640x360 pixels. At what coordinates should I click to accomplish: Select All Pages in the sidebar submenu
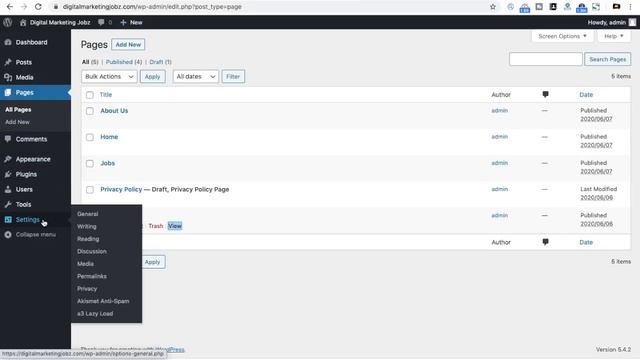[18, 109]
